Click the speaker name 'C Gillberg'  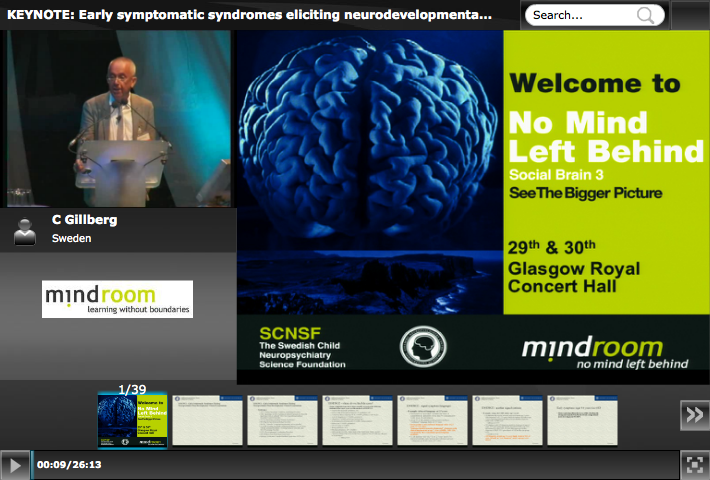coord(85,220)
